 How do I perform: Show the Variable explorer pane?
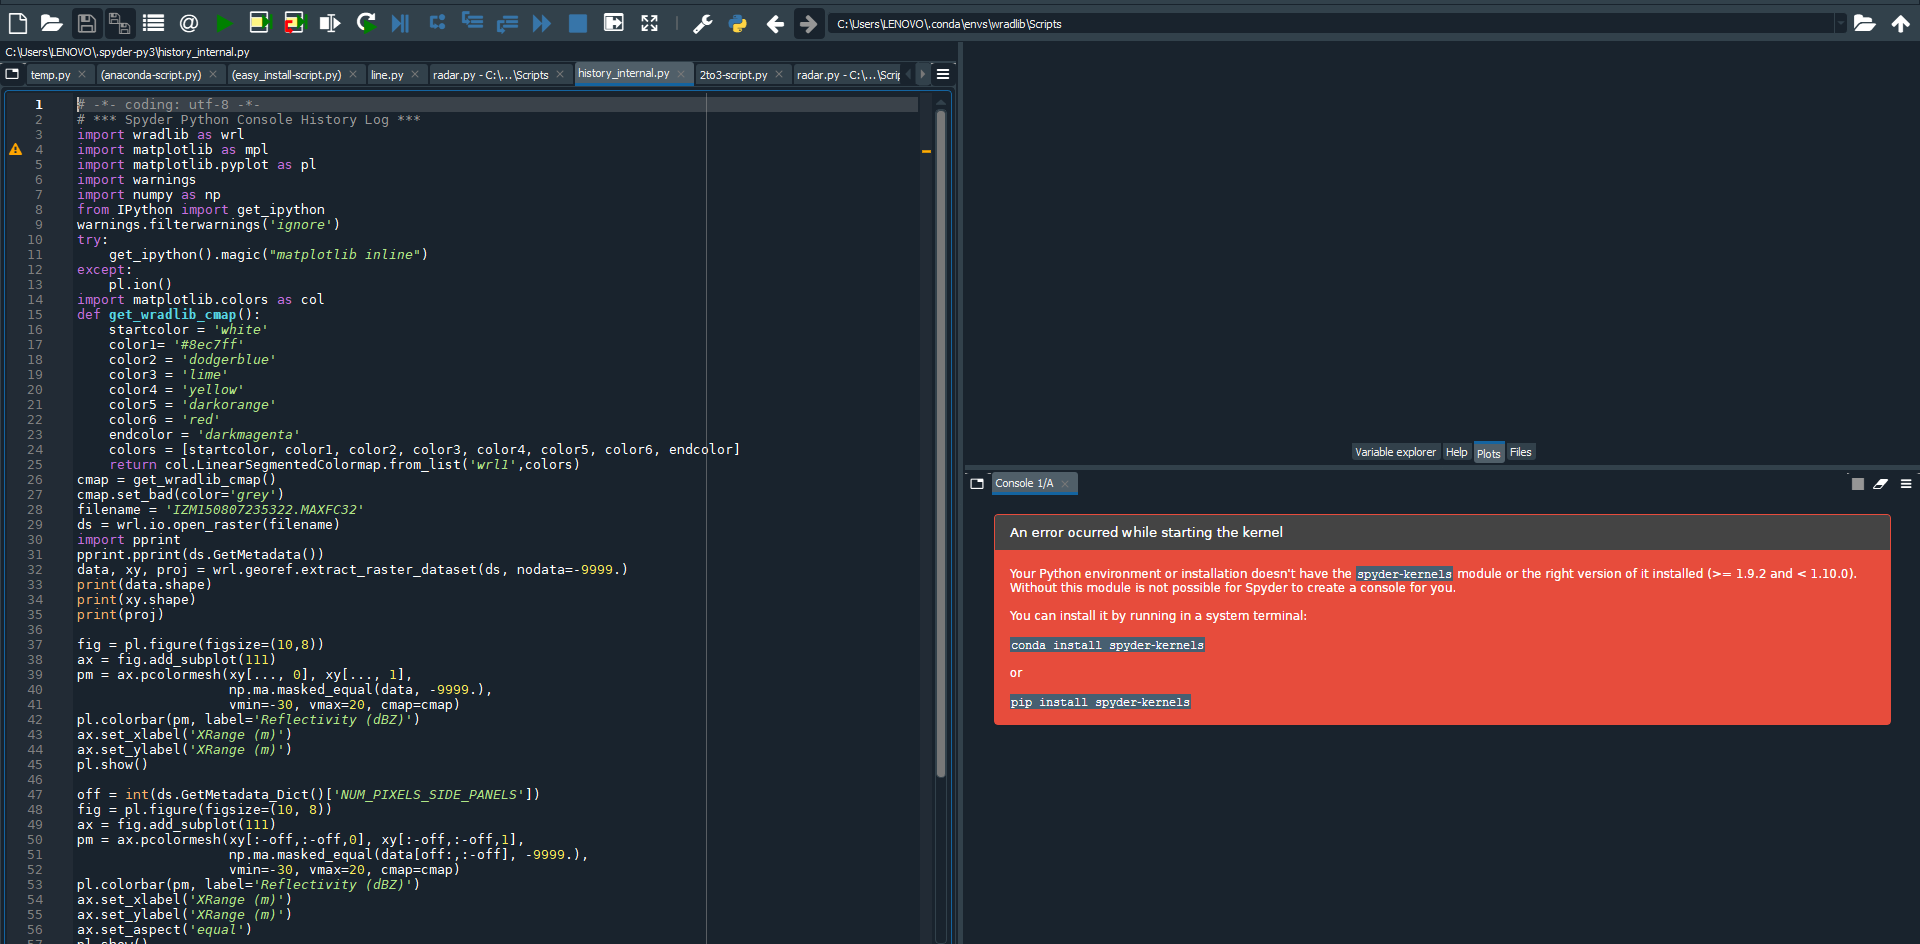click(1395, 451)
